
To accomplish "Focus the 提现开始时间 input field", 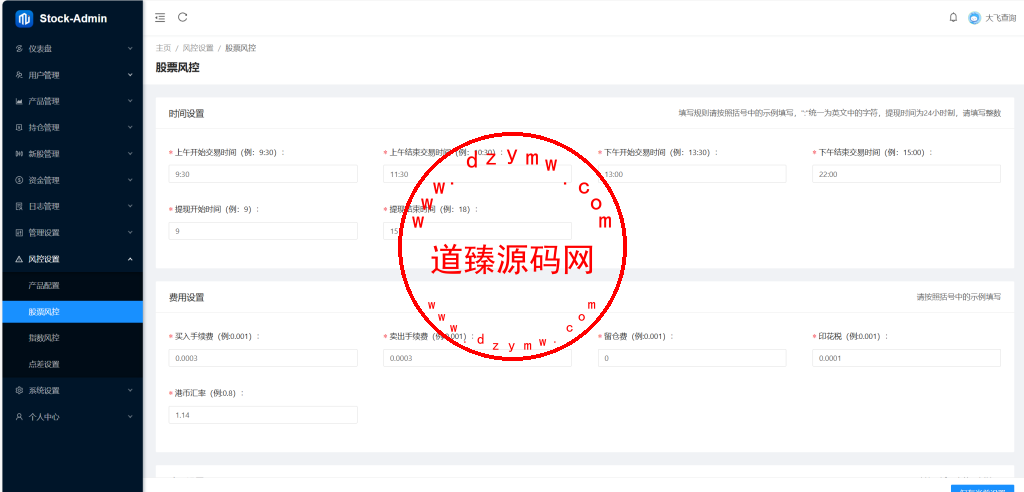I will (263, 231).
